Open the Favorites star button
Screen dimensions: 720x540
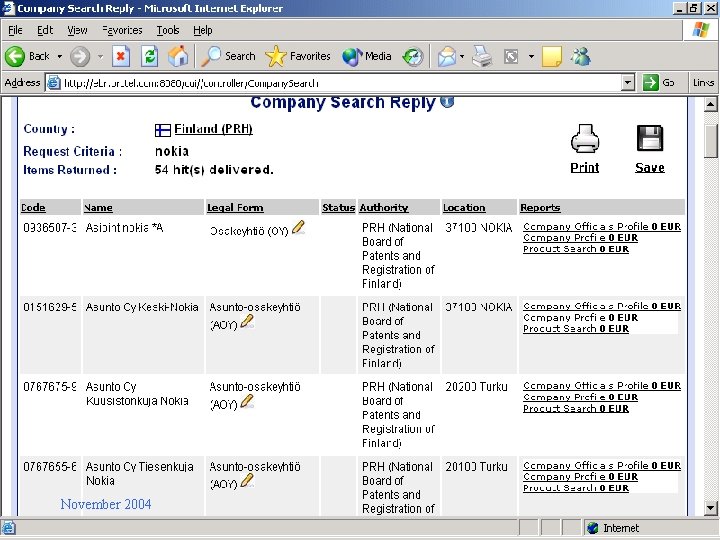[x=298, y=56]
